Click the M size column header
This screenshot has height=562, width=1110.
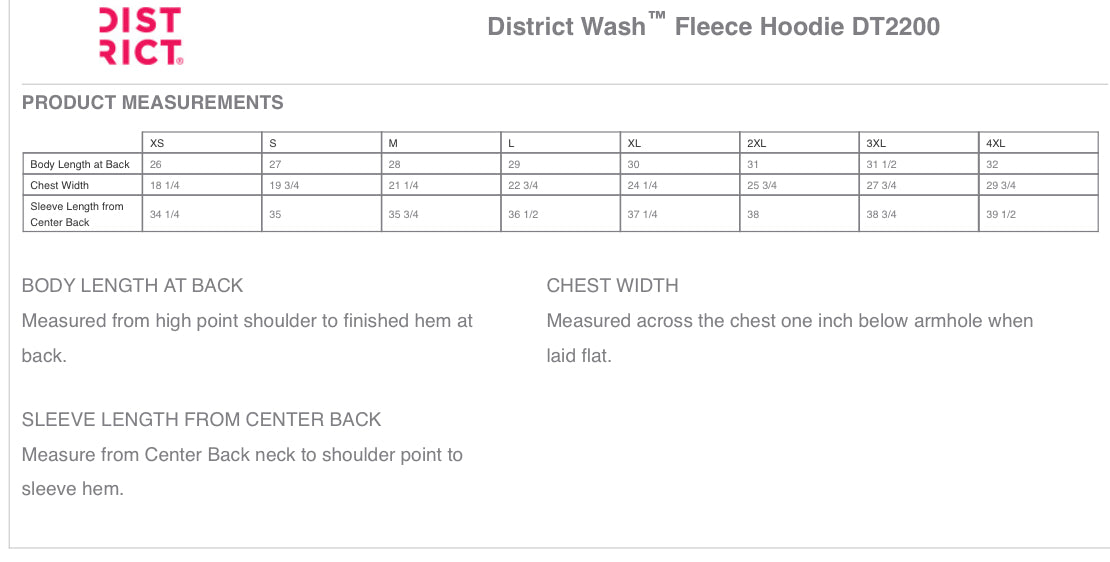[x=393, y=143]
